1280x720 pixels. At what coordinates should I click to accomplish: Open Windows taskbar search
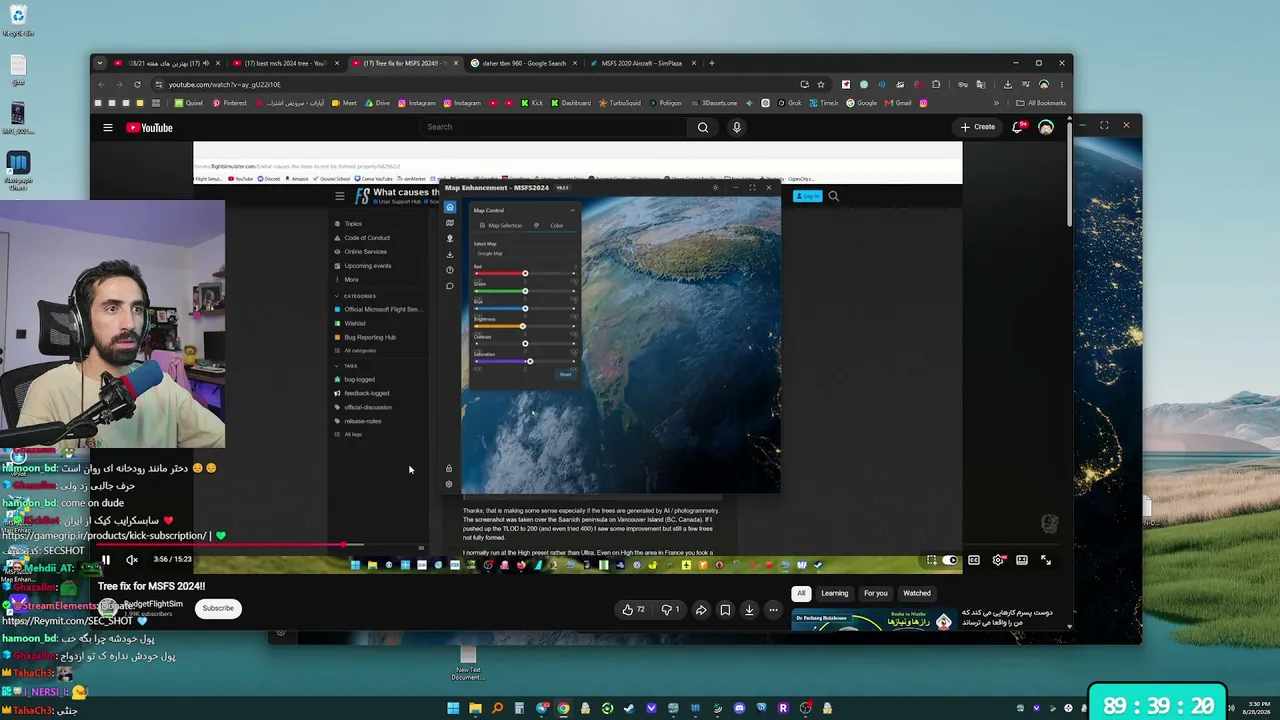[497, 709]
